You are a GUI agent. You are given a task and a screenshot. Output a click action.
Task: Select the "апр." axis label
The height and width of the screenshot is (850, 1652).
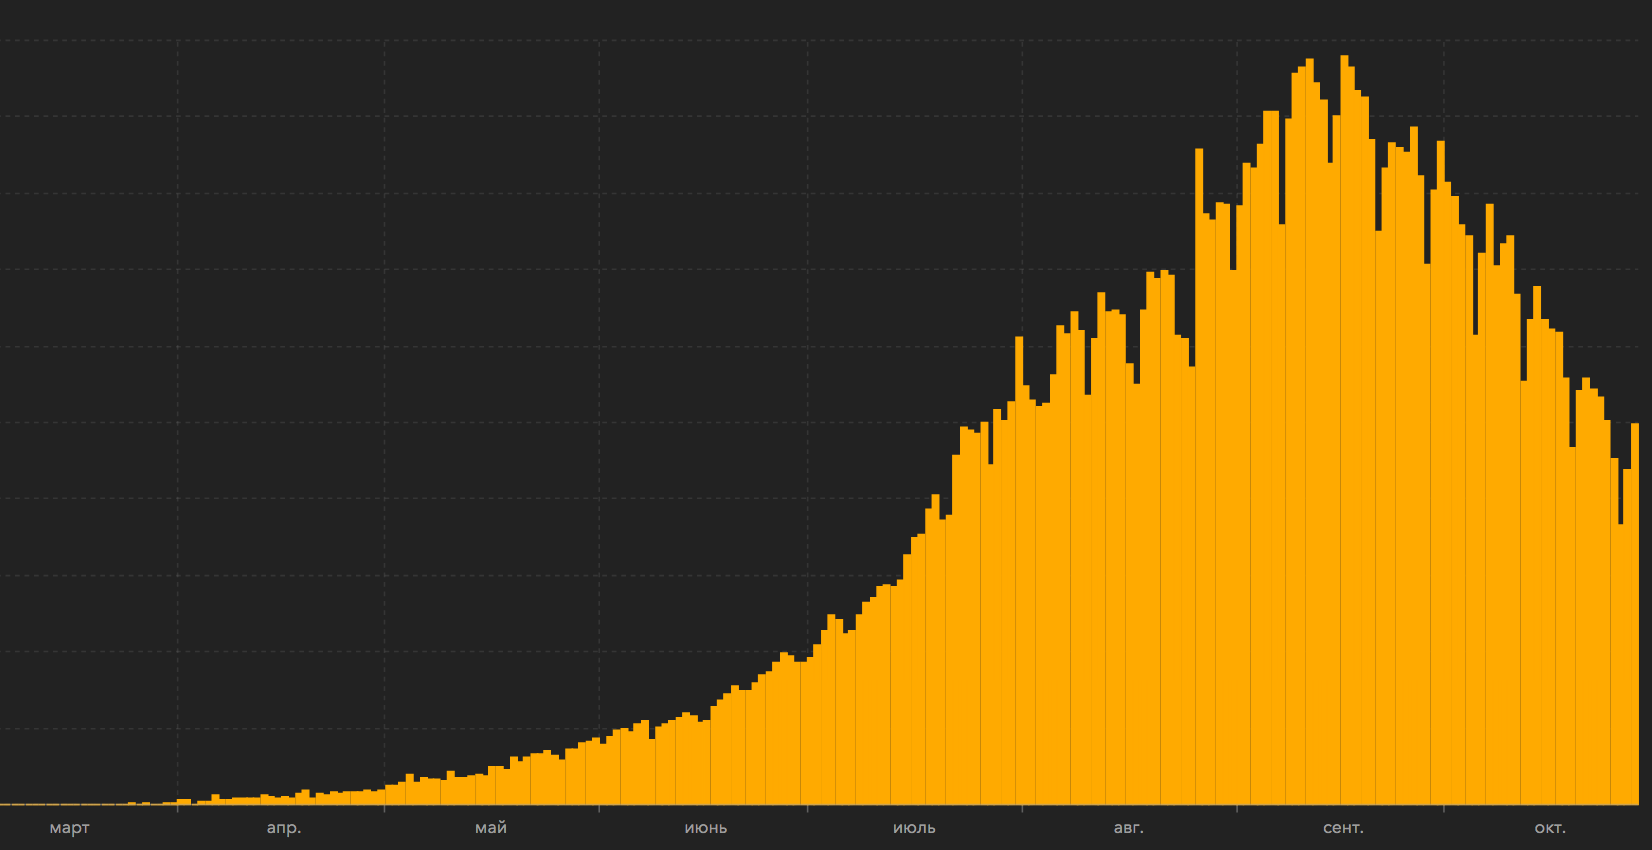(x=284, y=828)
